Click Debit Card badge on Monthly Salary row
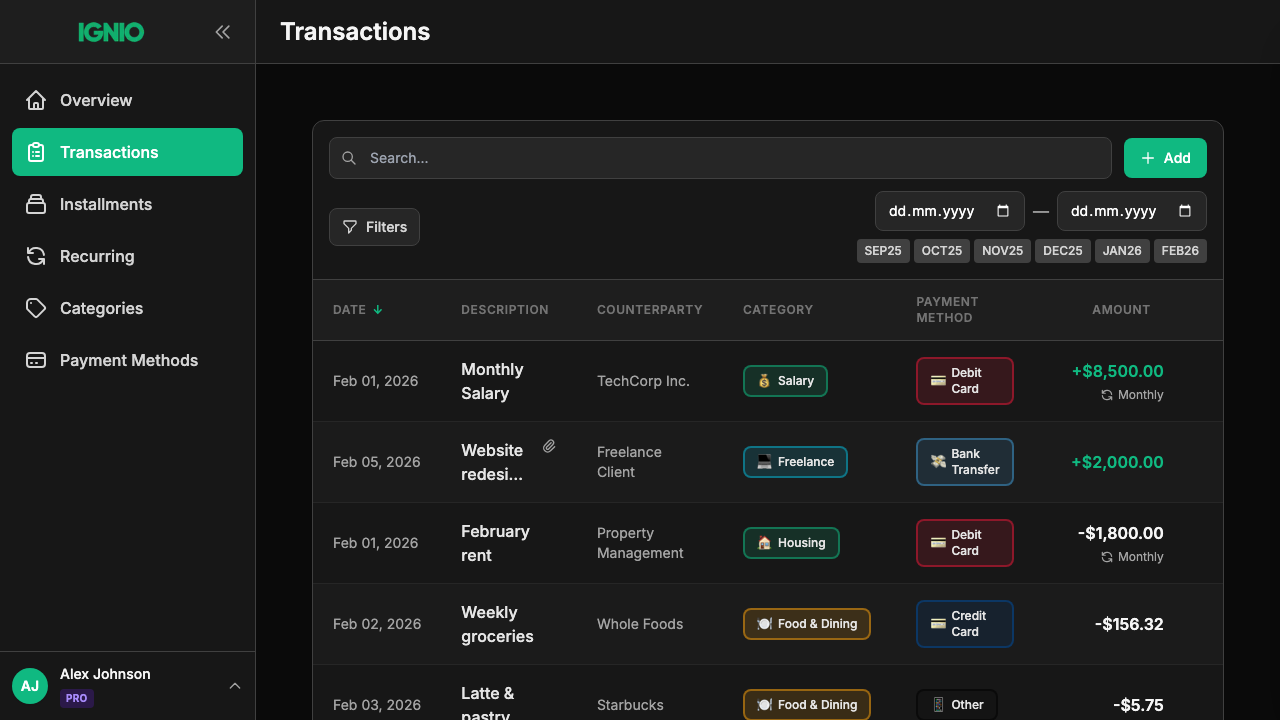 (x=965, y=381)
